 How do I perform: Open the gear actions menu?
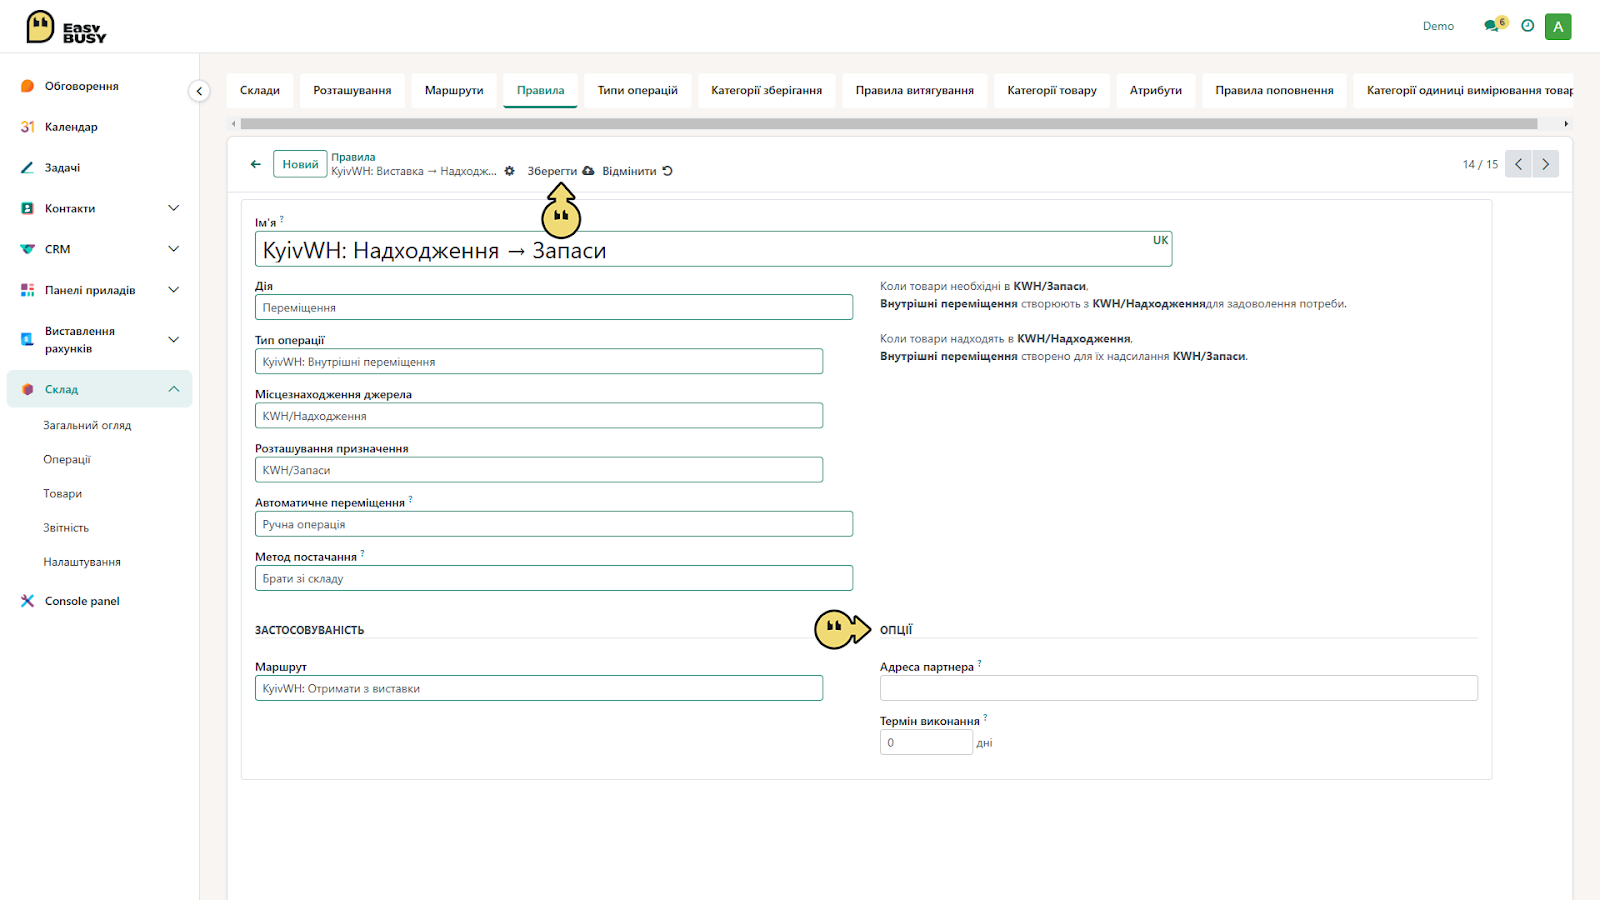tap(509, 171)
